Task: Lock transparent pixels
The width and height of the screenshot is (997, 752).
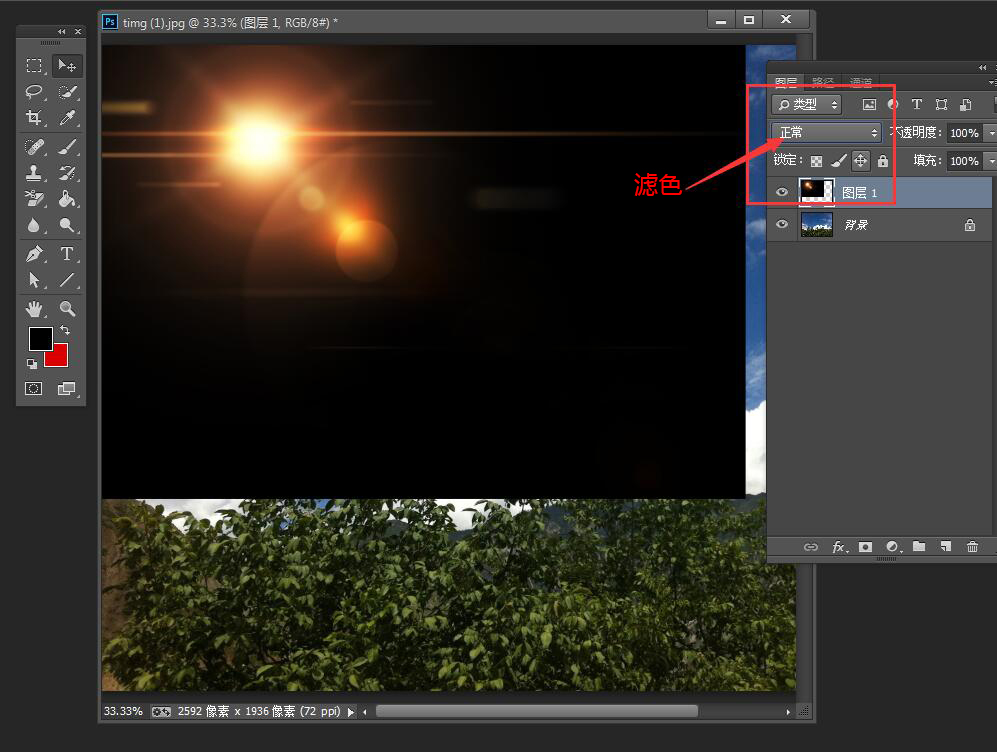Action: point(816,161)
